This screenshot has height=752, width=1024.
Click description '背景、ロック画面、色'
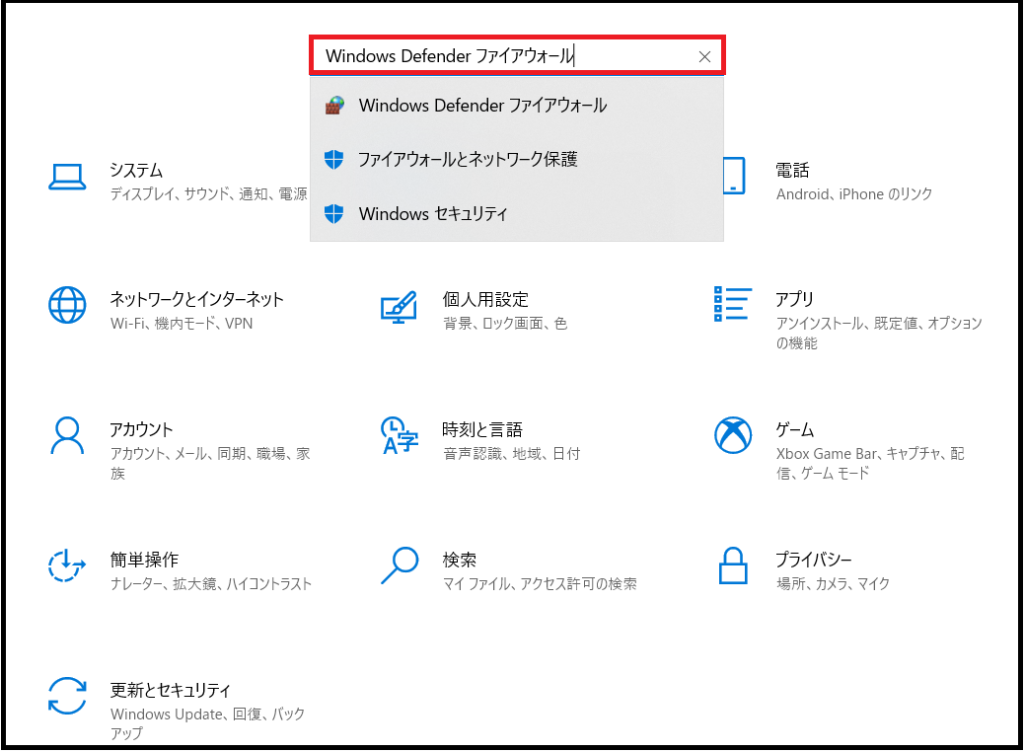tap(505, 323)
